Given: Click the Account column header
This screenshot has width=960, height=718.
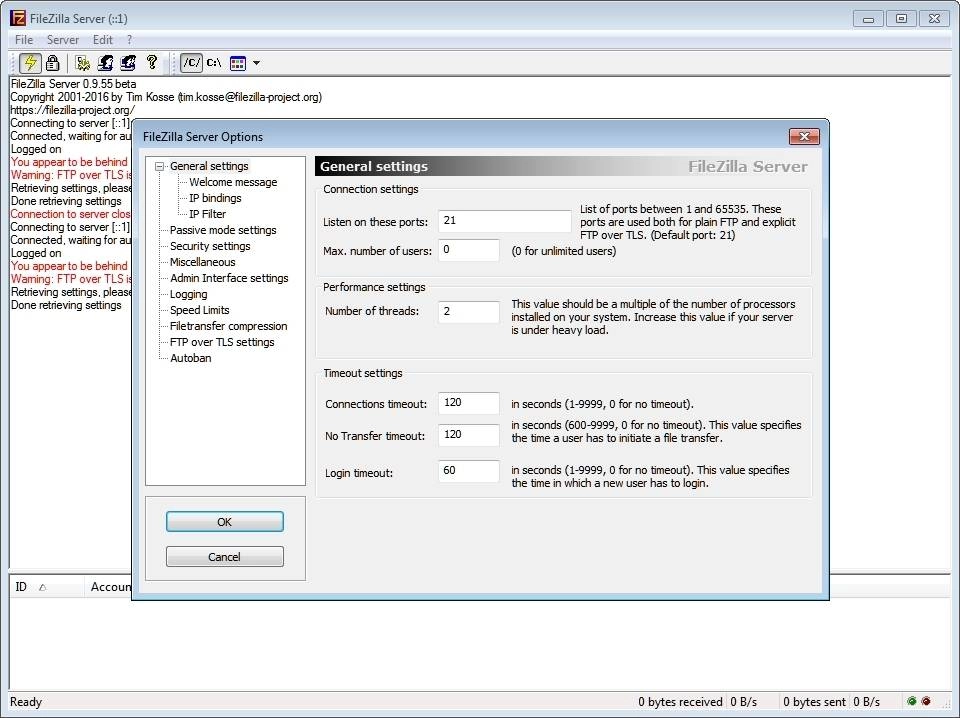Looking at the screenshot, I should [x=110, y=587].
